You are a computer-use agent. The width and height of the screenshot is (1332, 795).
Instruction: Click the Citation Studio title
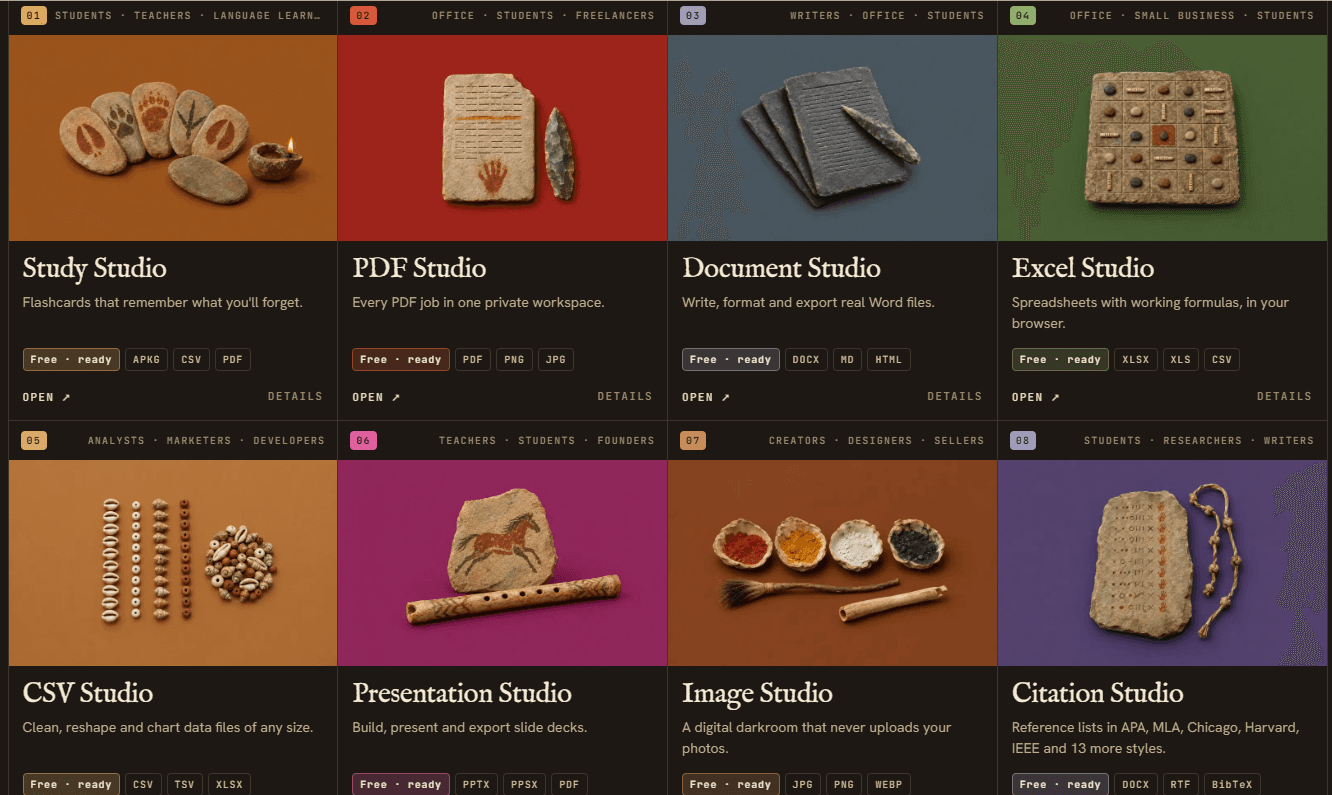pyautogui.click(x=1097, y=693)
